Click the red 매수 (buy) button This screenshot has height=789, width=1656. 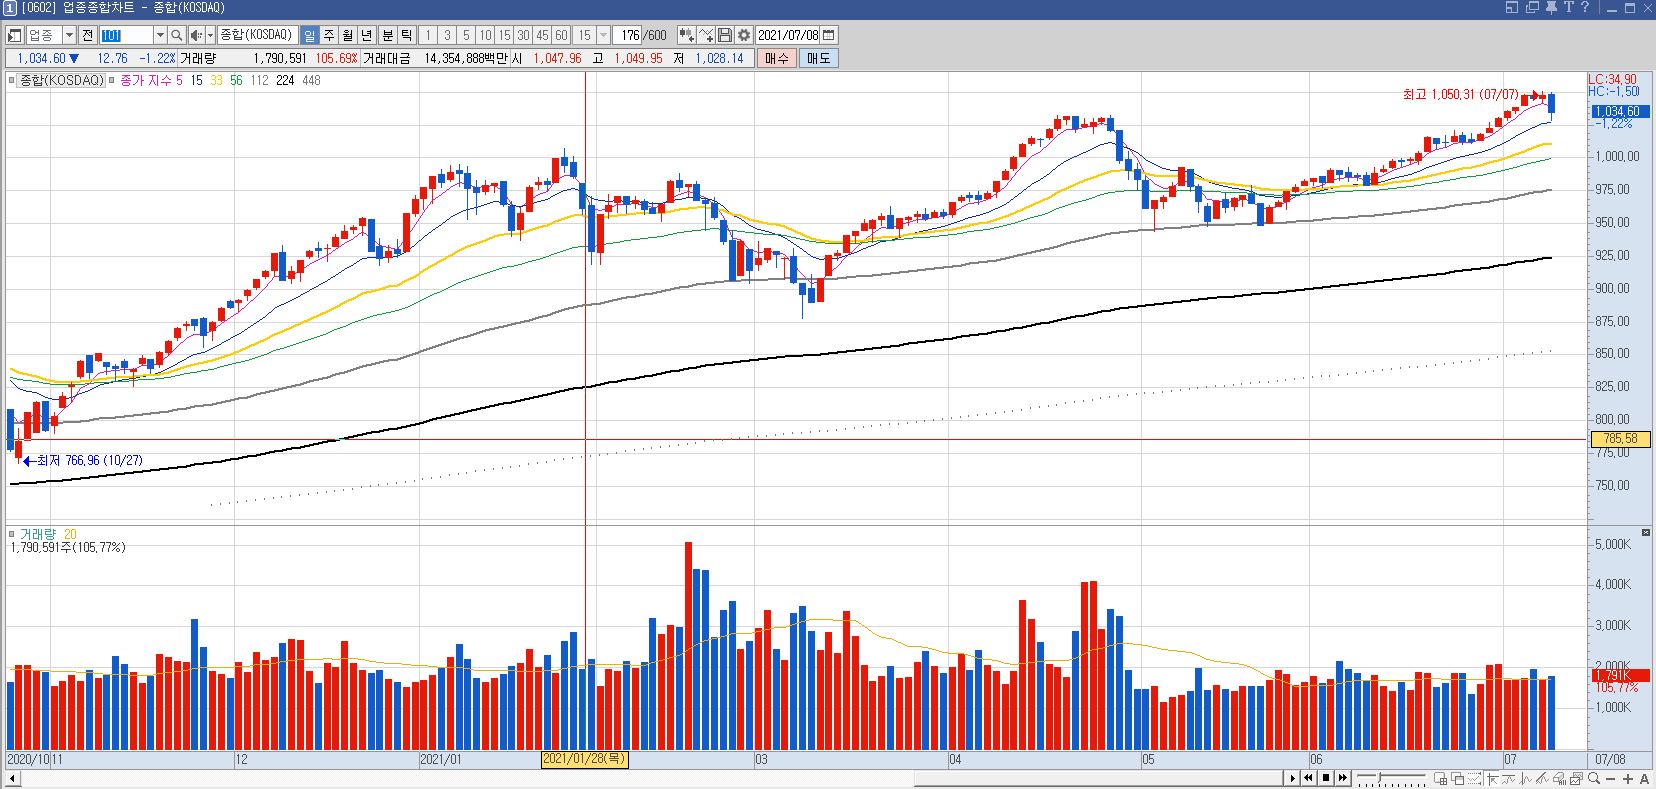(x=777, y=58)
